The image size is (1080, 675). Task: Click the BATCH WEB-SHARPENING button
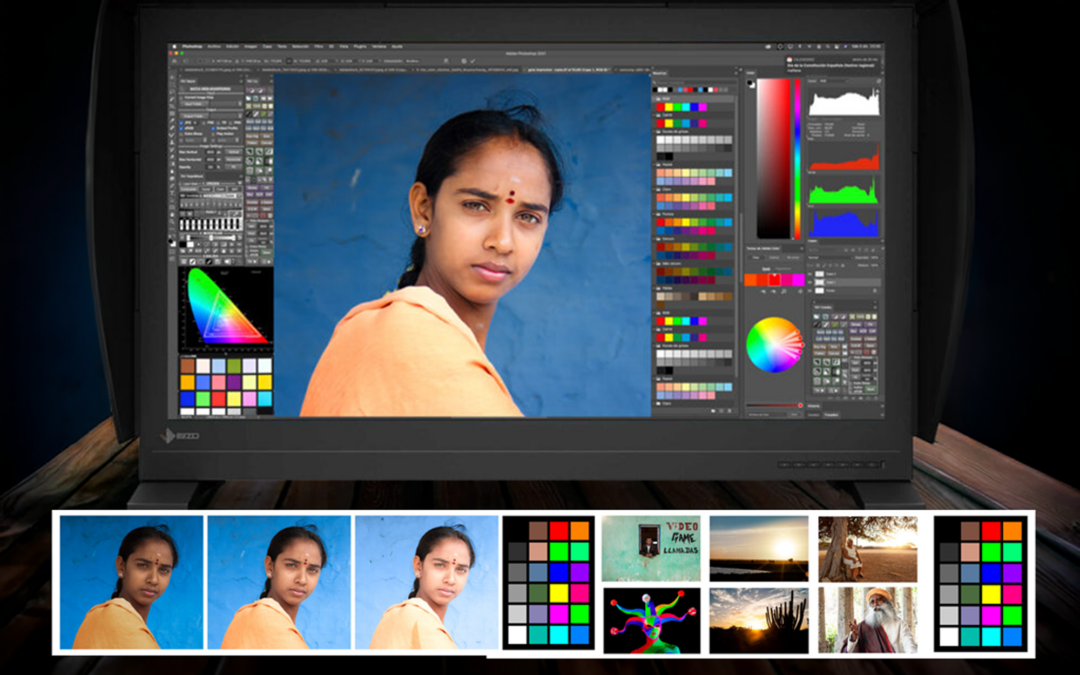click(x=211, y=89)
